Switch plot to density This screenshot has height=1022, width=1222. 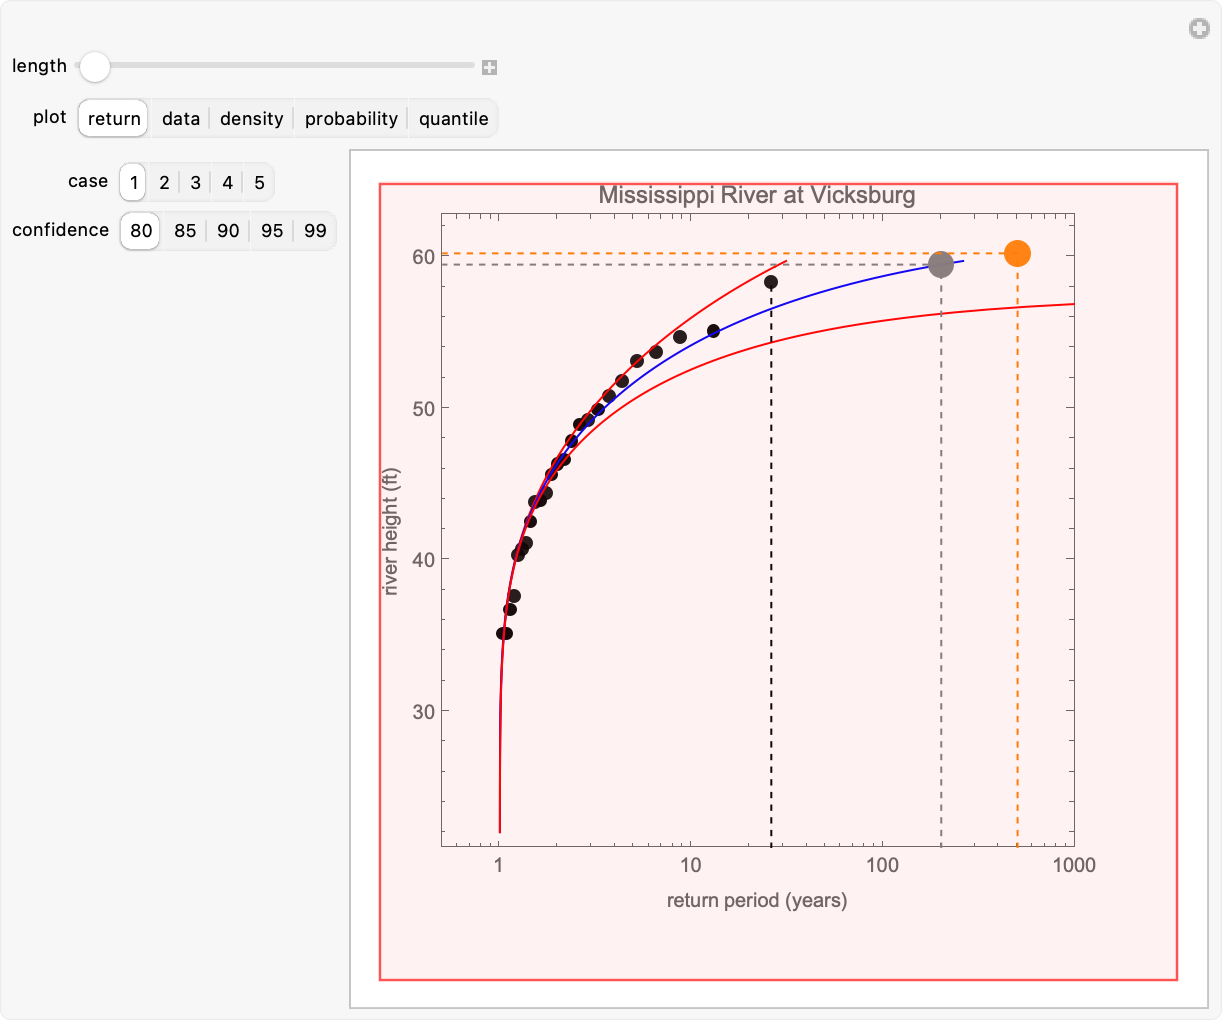click(252, 118)
